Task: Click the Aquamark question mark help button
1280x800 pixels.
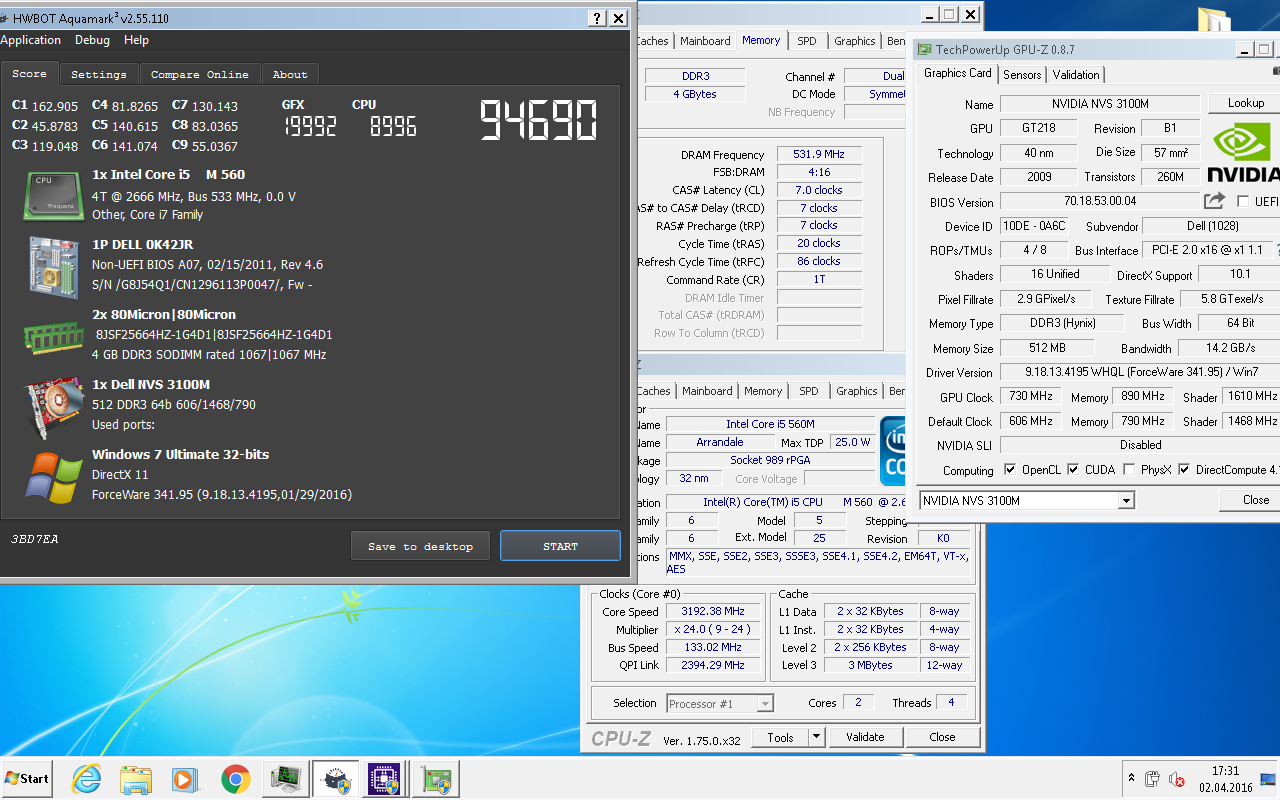Action: 597,18
